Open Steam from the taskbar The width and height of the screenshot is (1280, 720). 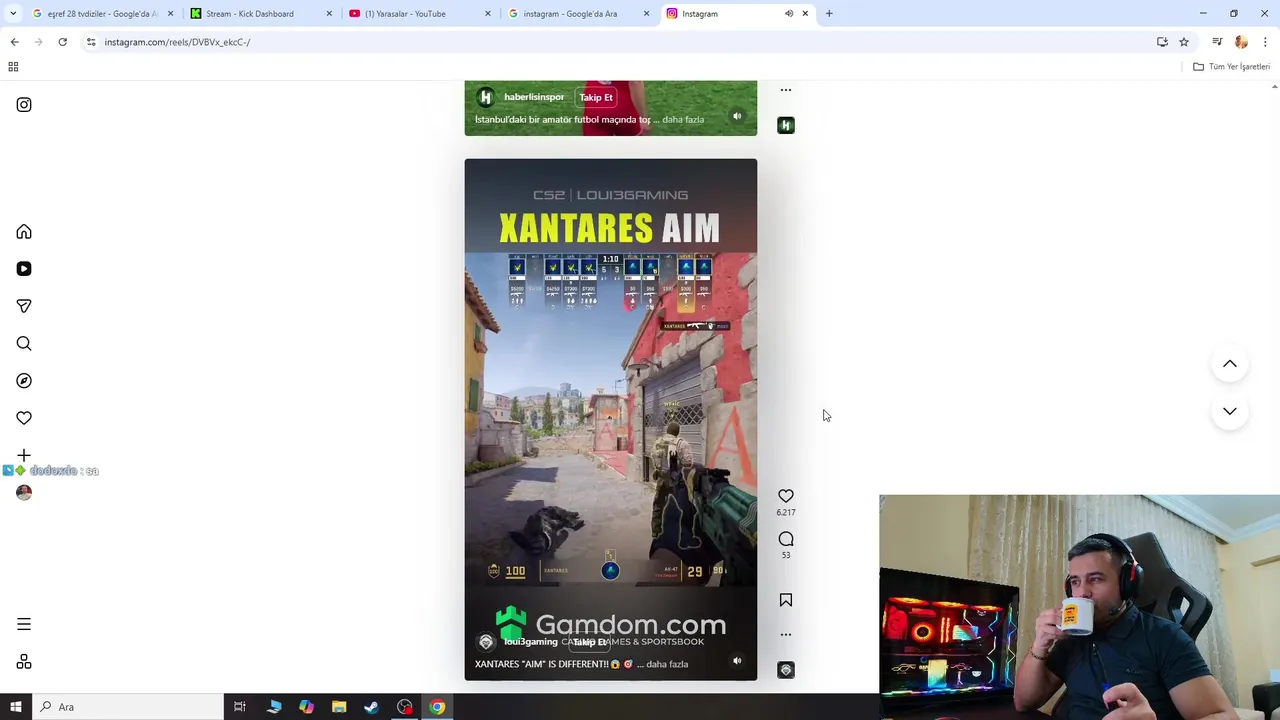coord(371,707)
